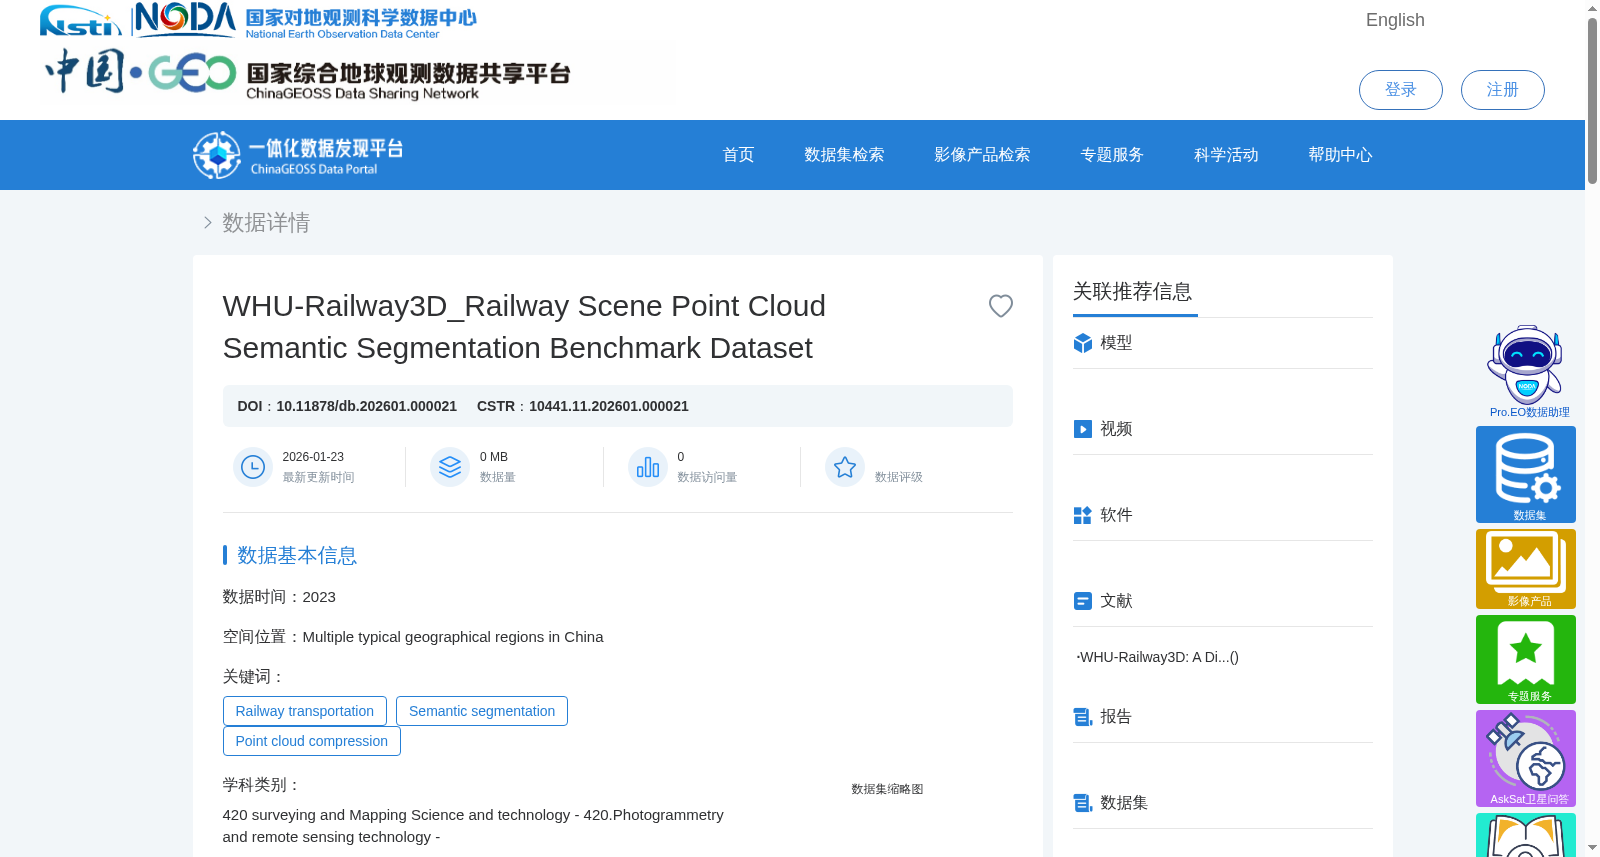Click the dataset title WHU-Railway3D
The image size is (1600, 857).
pyautogui.click(x=524, y=327)
